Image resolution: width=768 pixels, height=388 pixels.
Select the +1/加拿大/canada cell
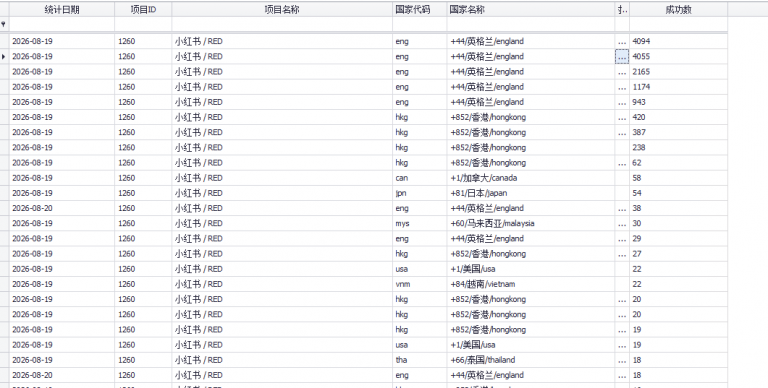click(531, 178)
